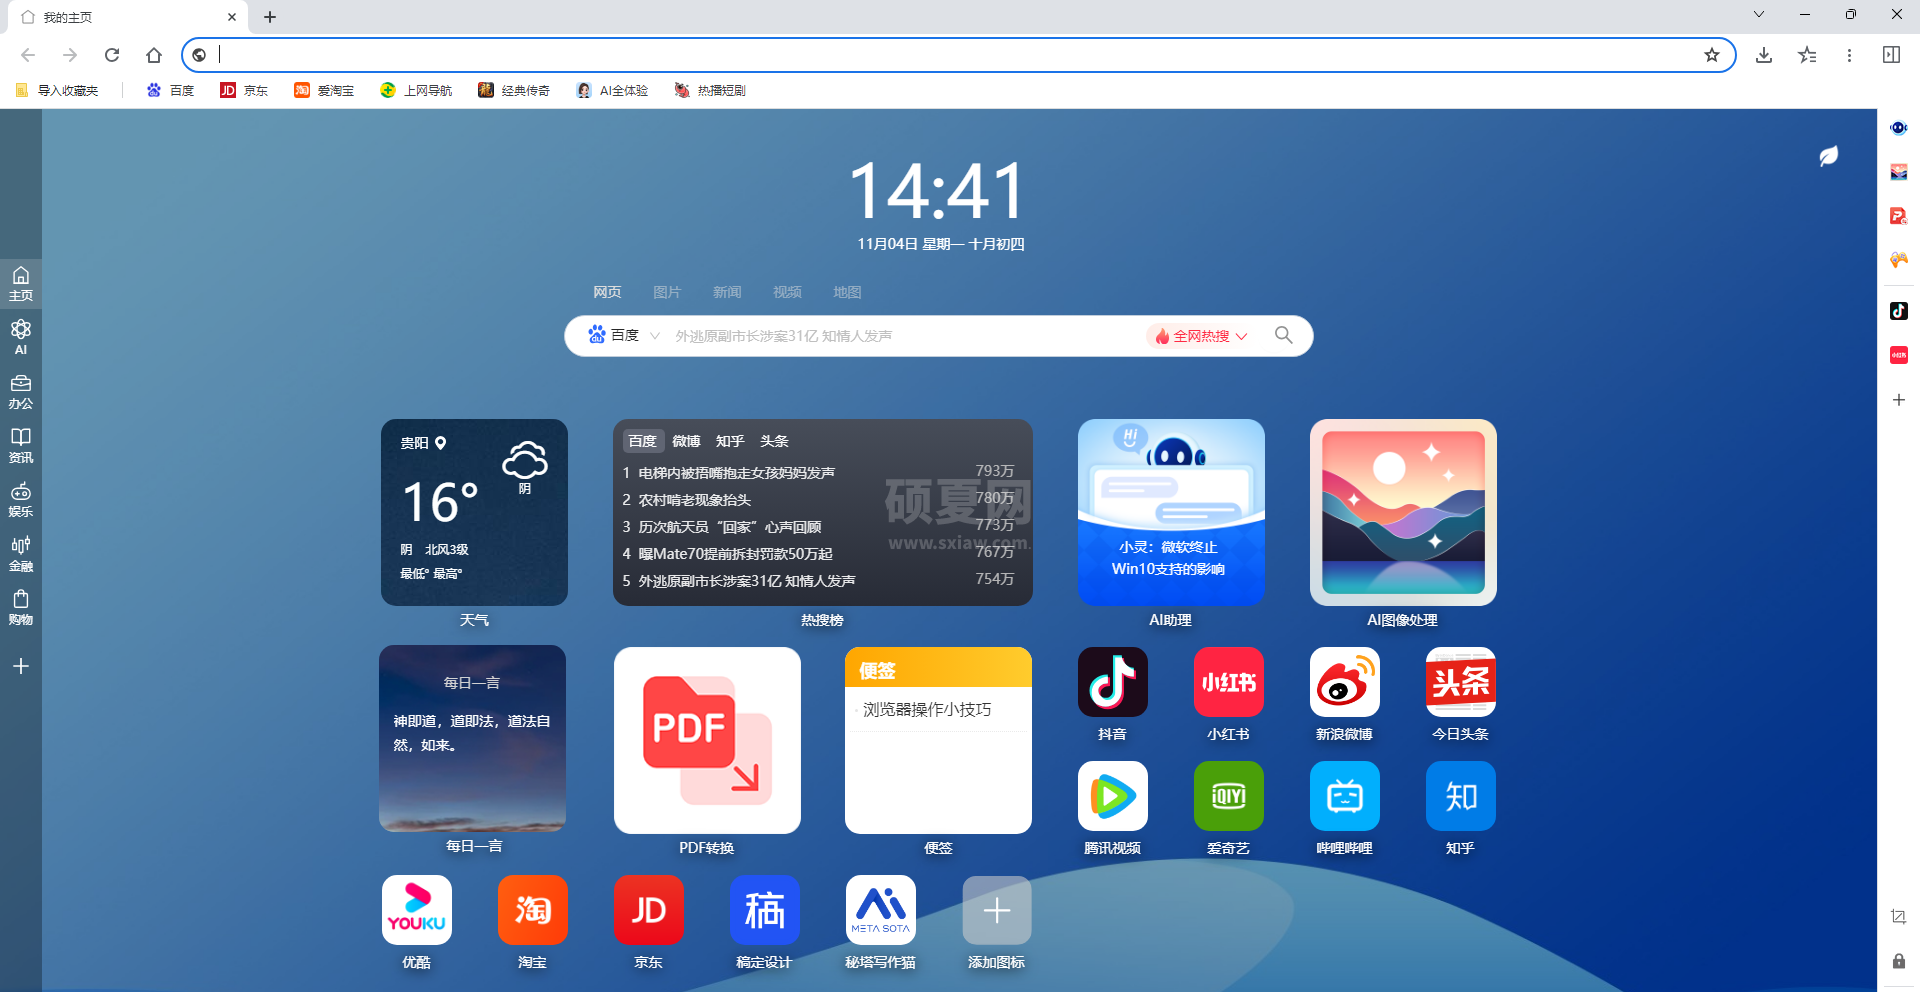Open the 经典传奇 bookmark
This screenshot has width=1920, height=992.
tap(514, 90)
